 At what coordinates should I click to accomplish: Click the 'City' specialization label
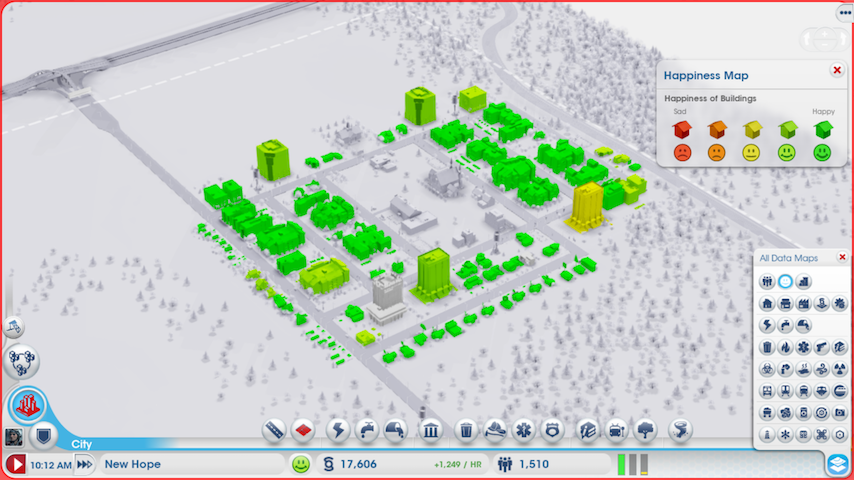[82, 444]
